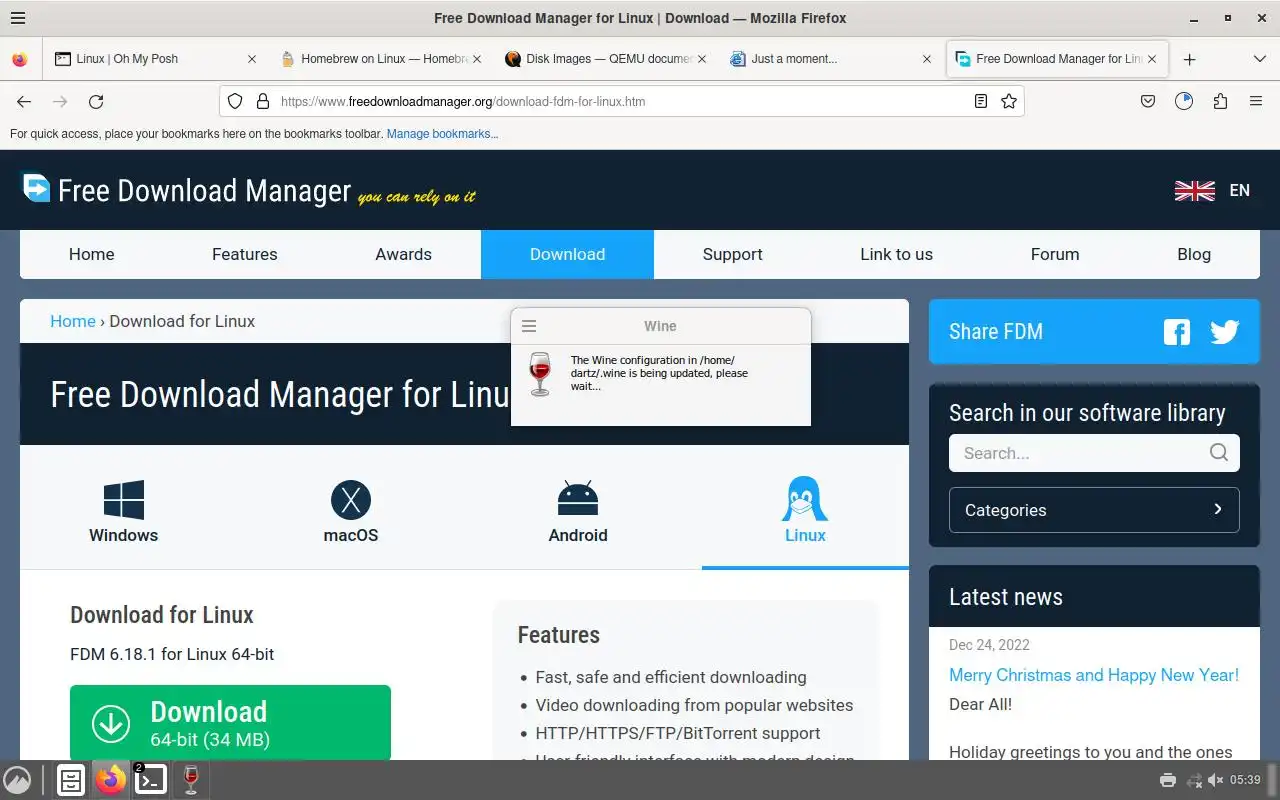1280x800 pixels.
Task: Share FDM on Facebook
Action: (x=1177, y=332)
